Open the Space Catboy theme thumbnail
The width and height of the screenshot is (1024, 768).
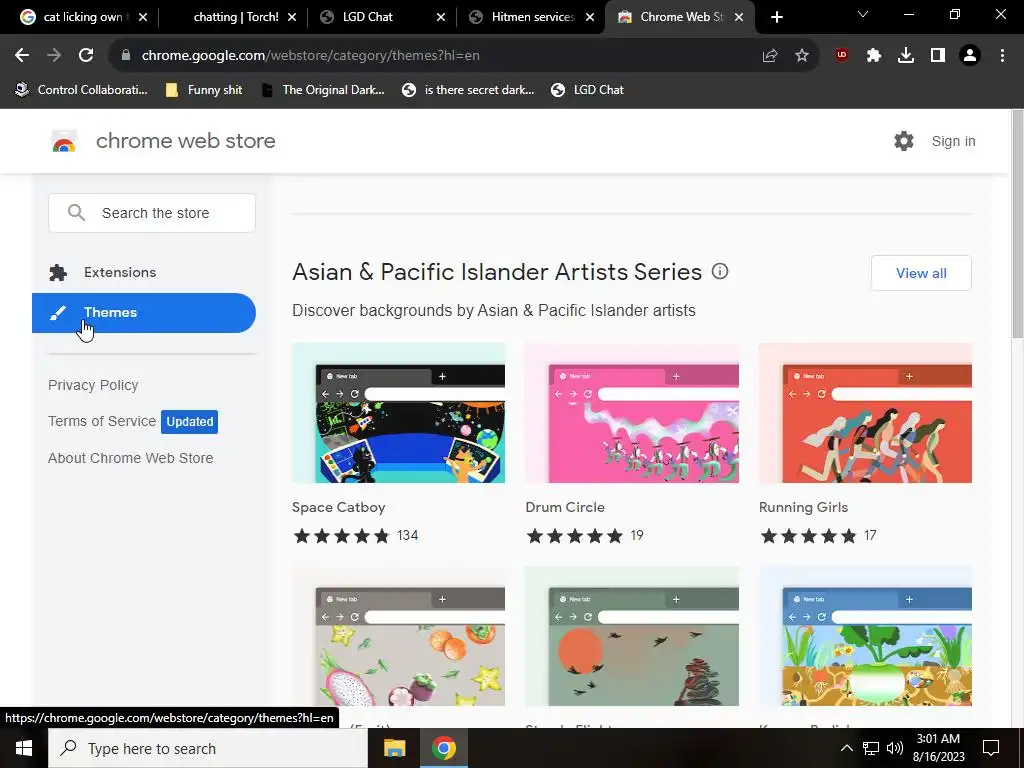[x=398, y=413]
